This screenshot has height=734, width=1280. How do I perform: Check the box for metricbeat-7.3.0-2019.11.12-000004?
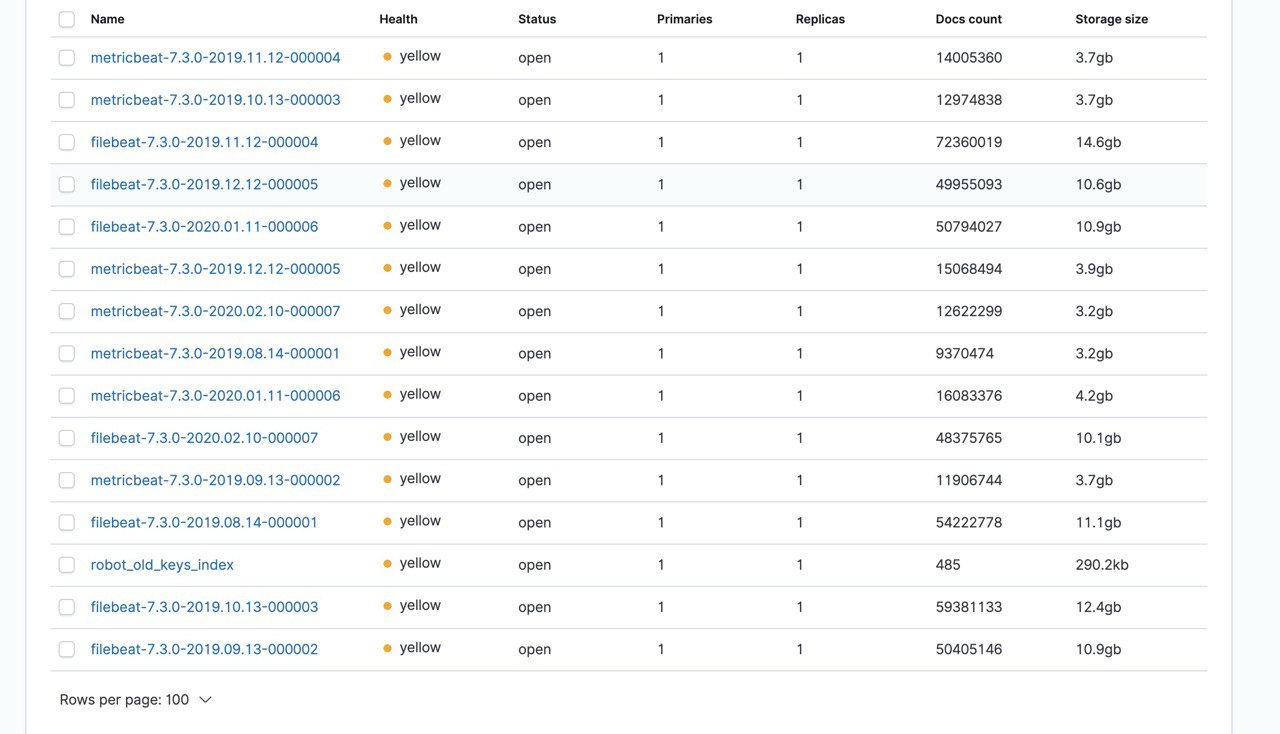[67, 58]
